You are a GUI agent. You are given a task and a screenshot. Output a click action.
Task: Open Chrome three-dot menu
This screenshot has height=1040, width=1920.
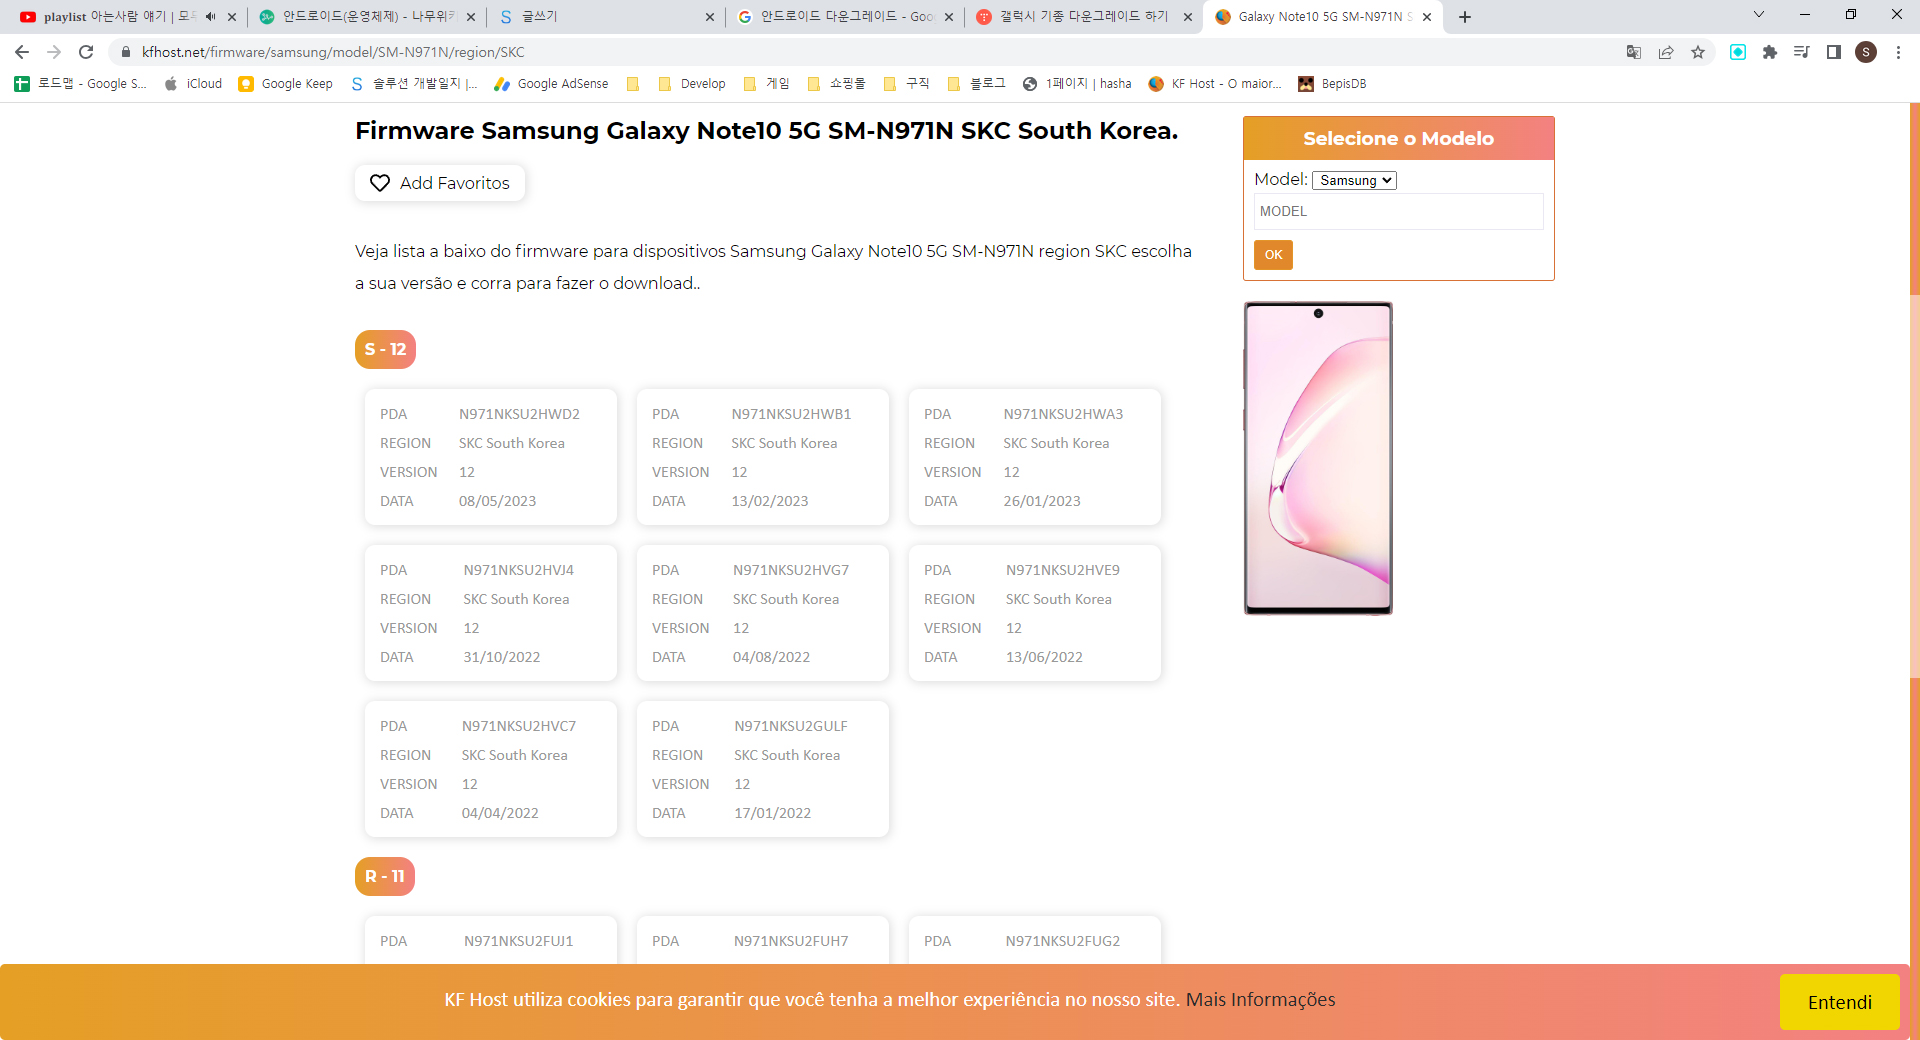tap(1898, 52)
